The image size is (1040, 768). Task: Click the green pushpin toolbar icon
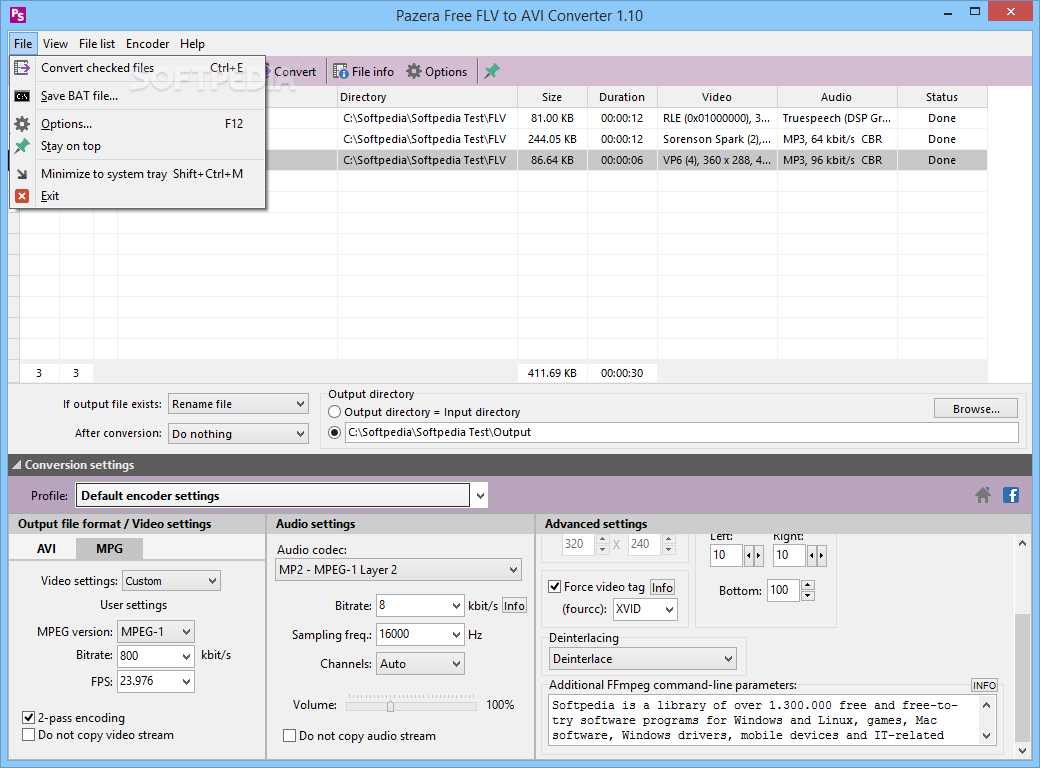tap(491, 71)
